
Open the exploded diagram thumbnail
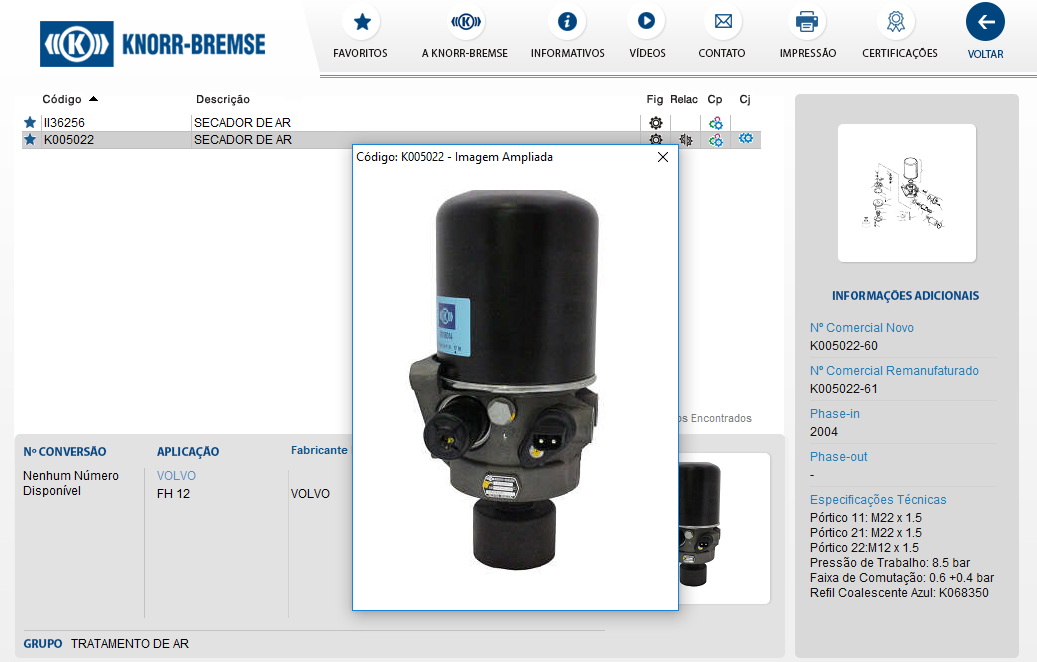point(906,193)
